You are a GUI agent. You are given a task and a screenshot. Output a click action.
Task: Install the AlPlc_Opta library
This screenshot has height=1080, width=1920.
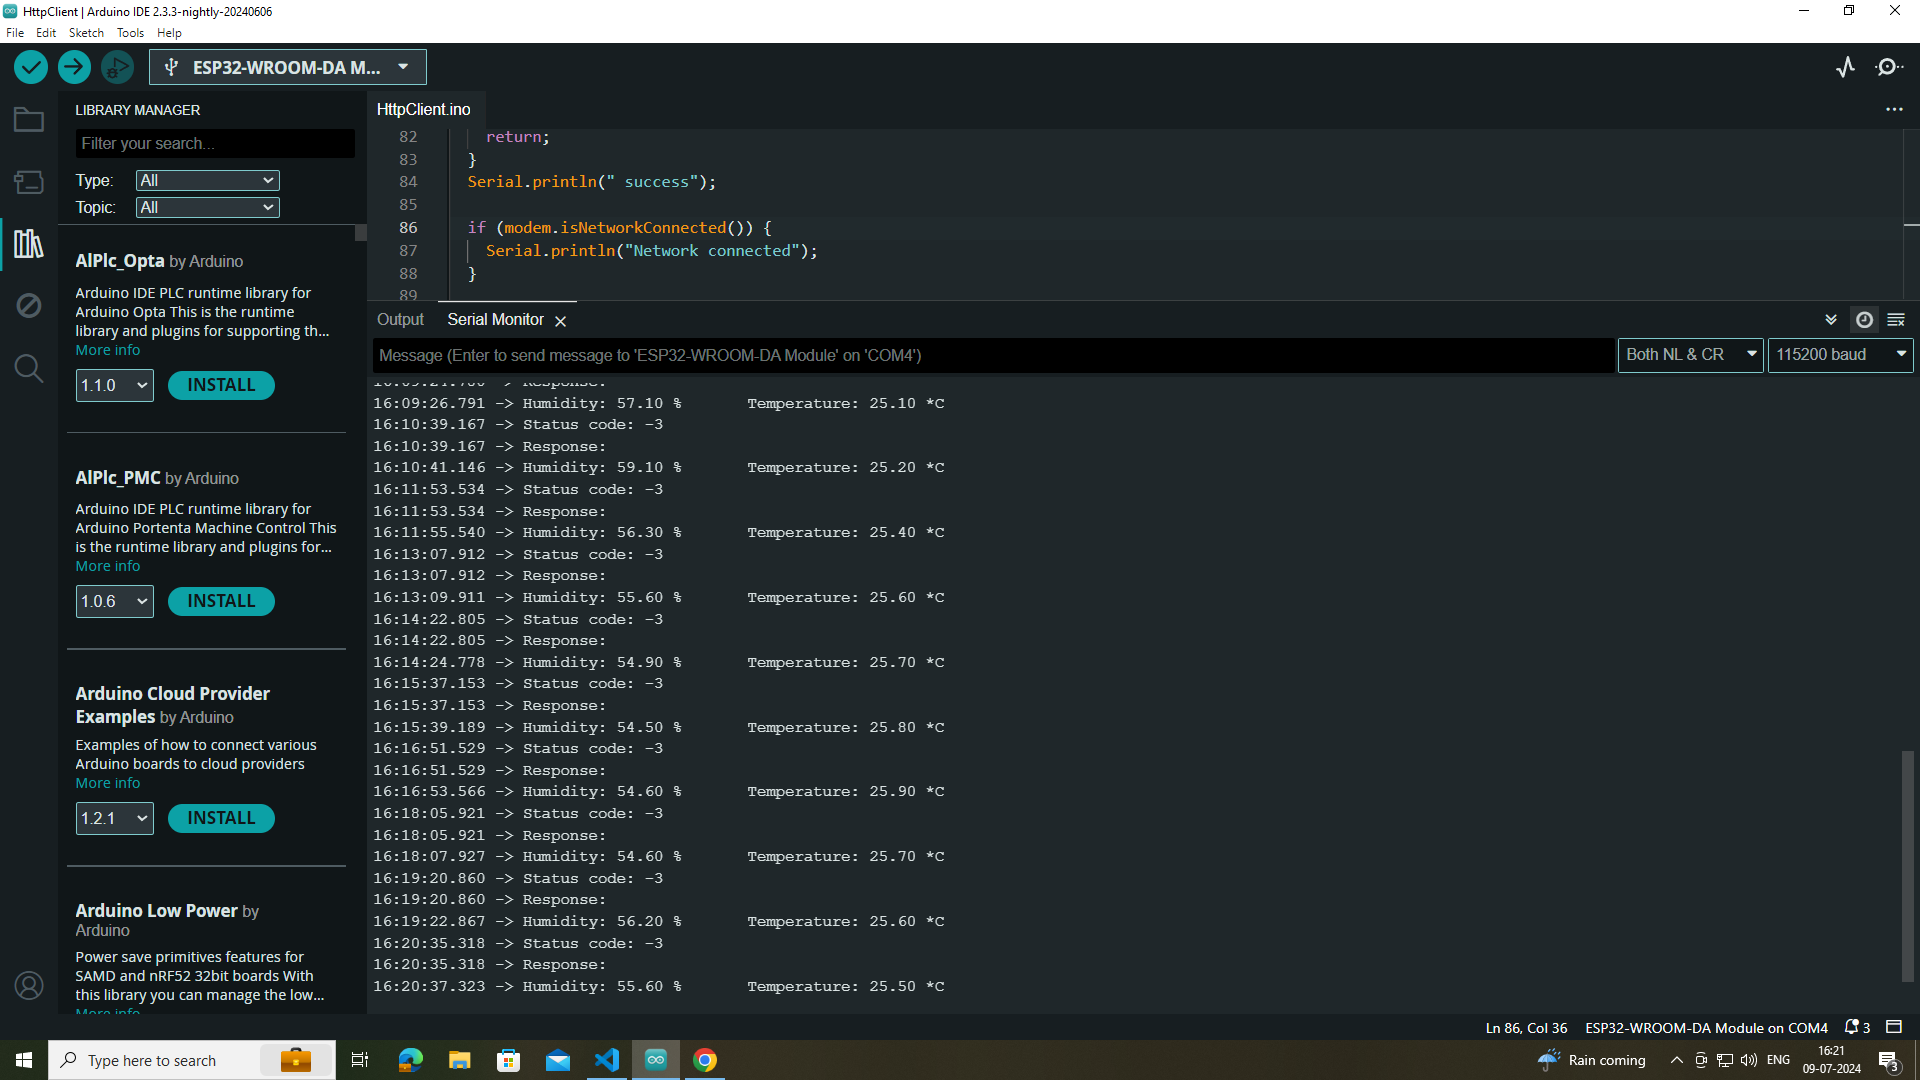[221, 385]
